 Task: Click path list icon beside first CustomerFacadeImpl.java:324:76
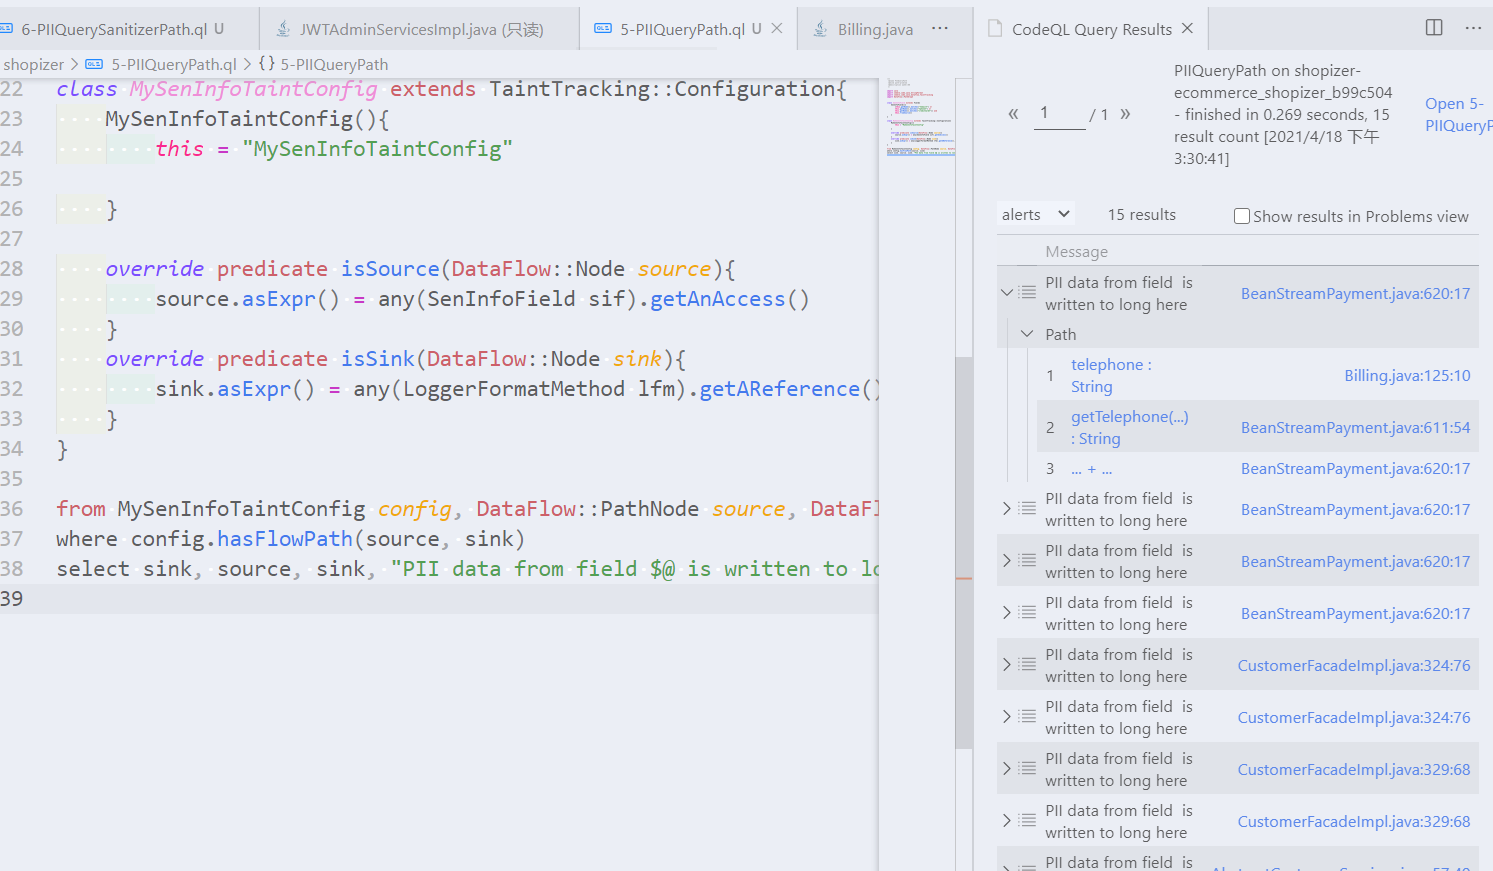(1027, 665)
